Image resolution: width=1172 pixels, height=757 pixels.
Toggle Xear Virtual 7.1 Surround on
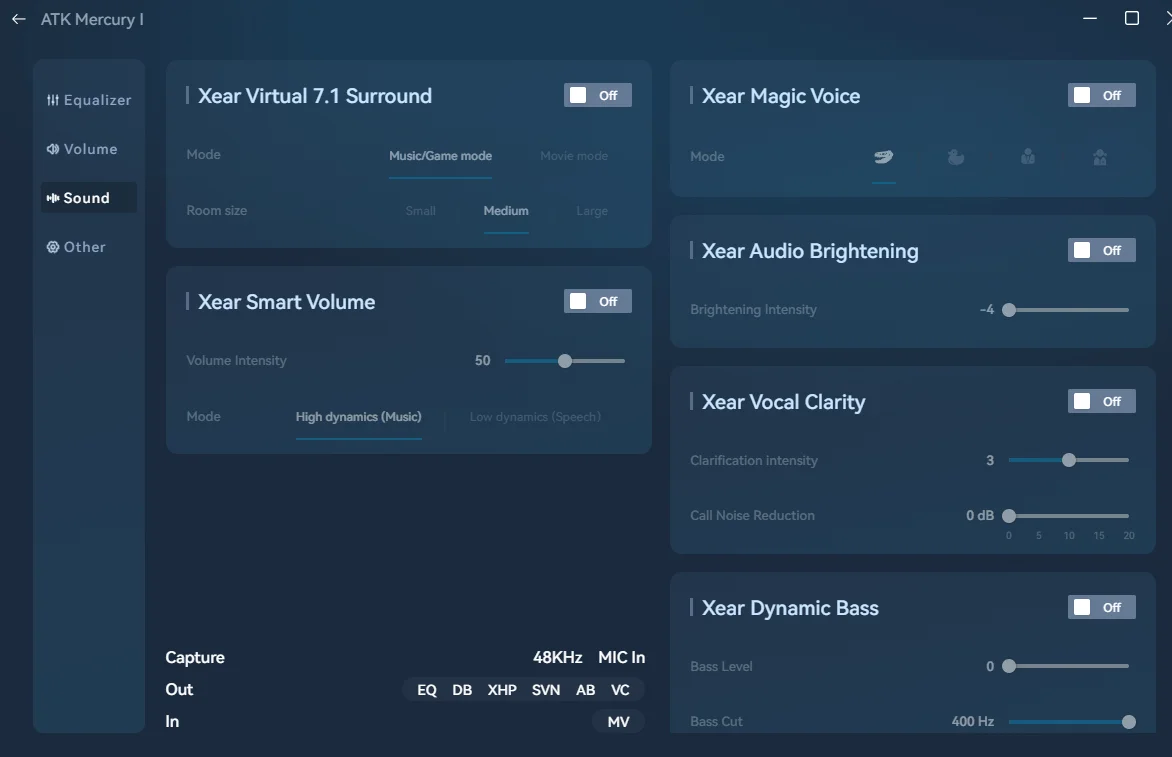tap(597, 95)
